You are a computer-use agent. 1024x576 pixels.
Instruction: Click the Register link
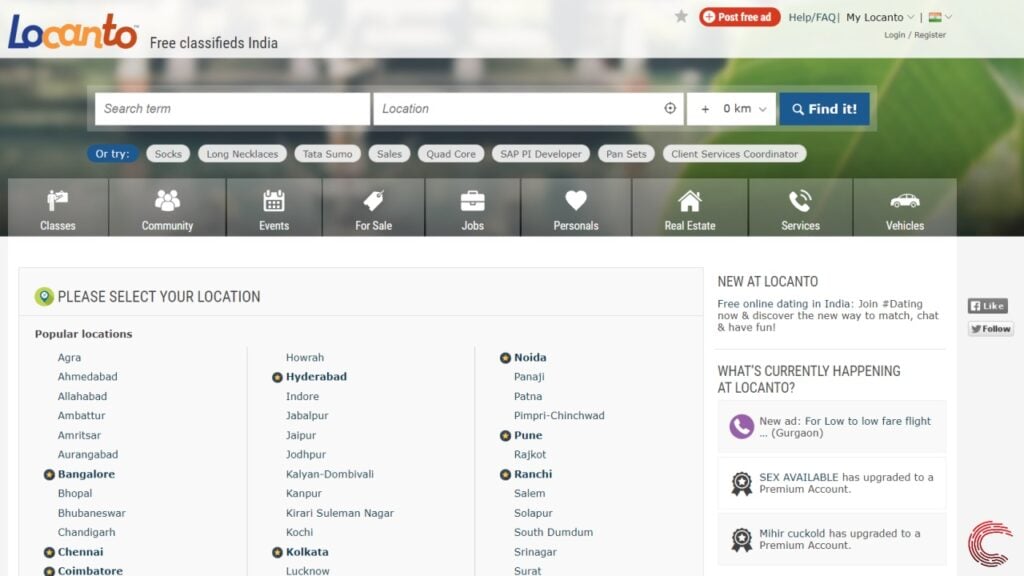tap(930, 35)
